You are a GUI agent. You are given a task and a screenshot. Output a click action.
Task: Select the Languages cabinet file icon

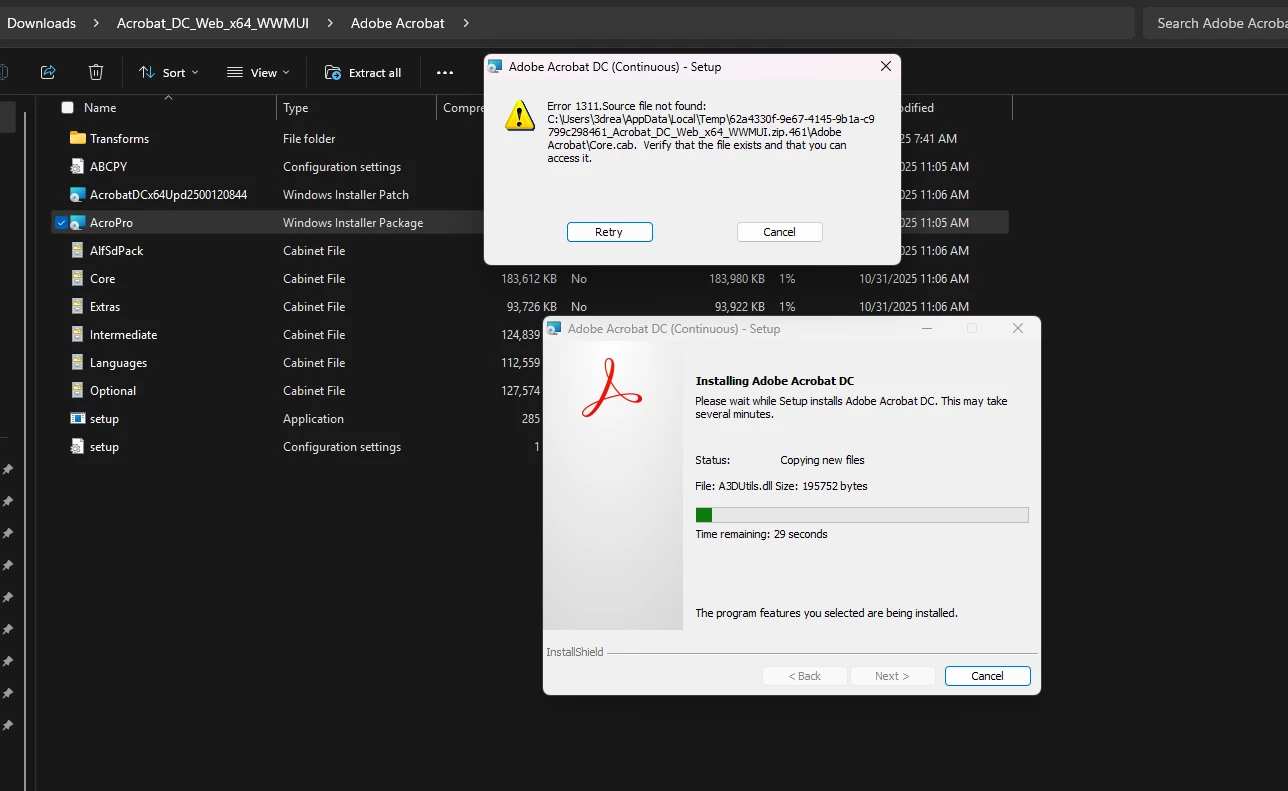tap(78, 363)
